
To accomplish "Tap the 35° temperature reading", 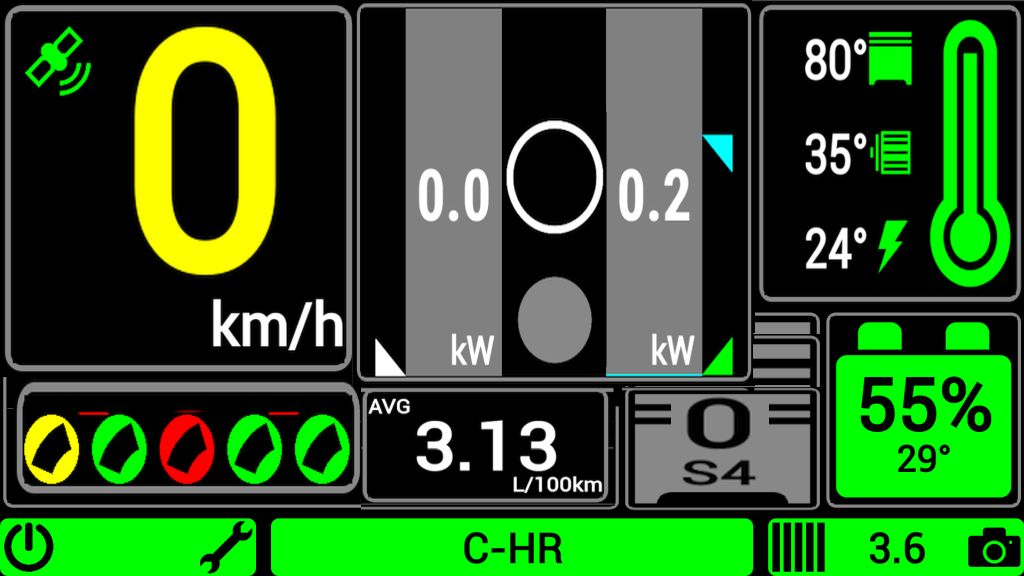I will coord(834,153).
